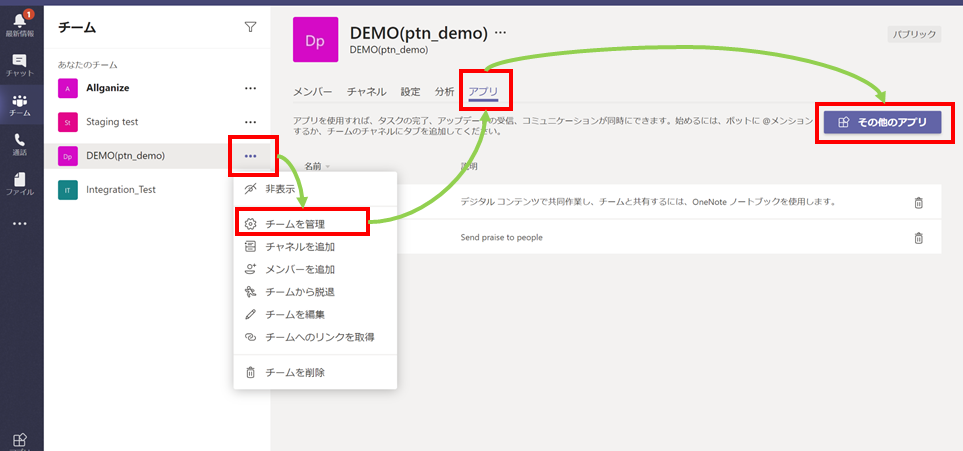Delete the Send praise app using its trash icon
The image size is (963, 451).
[918, 237]
